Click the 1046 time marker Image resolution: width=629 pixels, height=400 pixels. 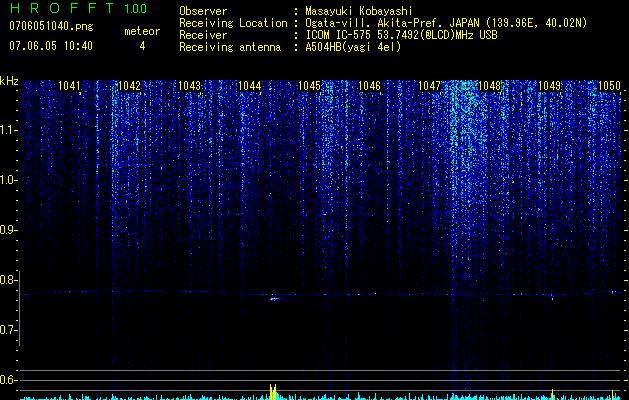[x=369, y=85]
